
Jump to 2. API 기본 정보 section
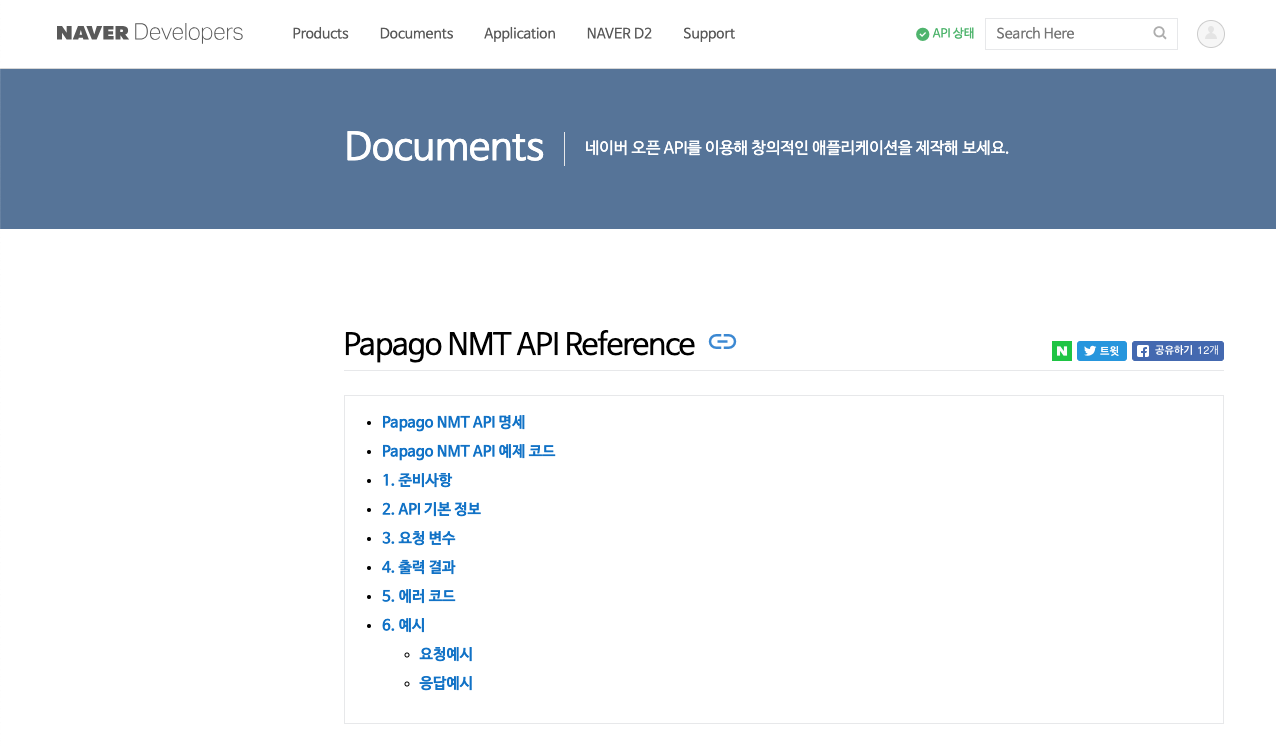pos(431,509)
